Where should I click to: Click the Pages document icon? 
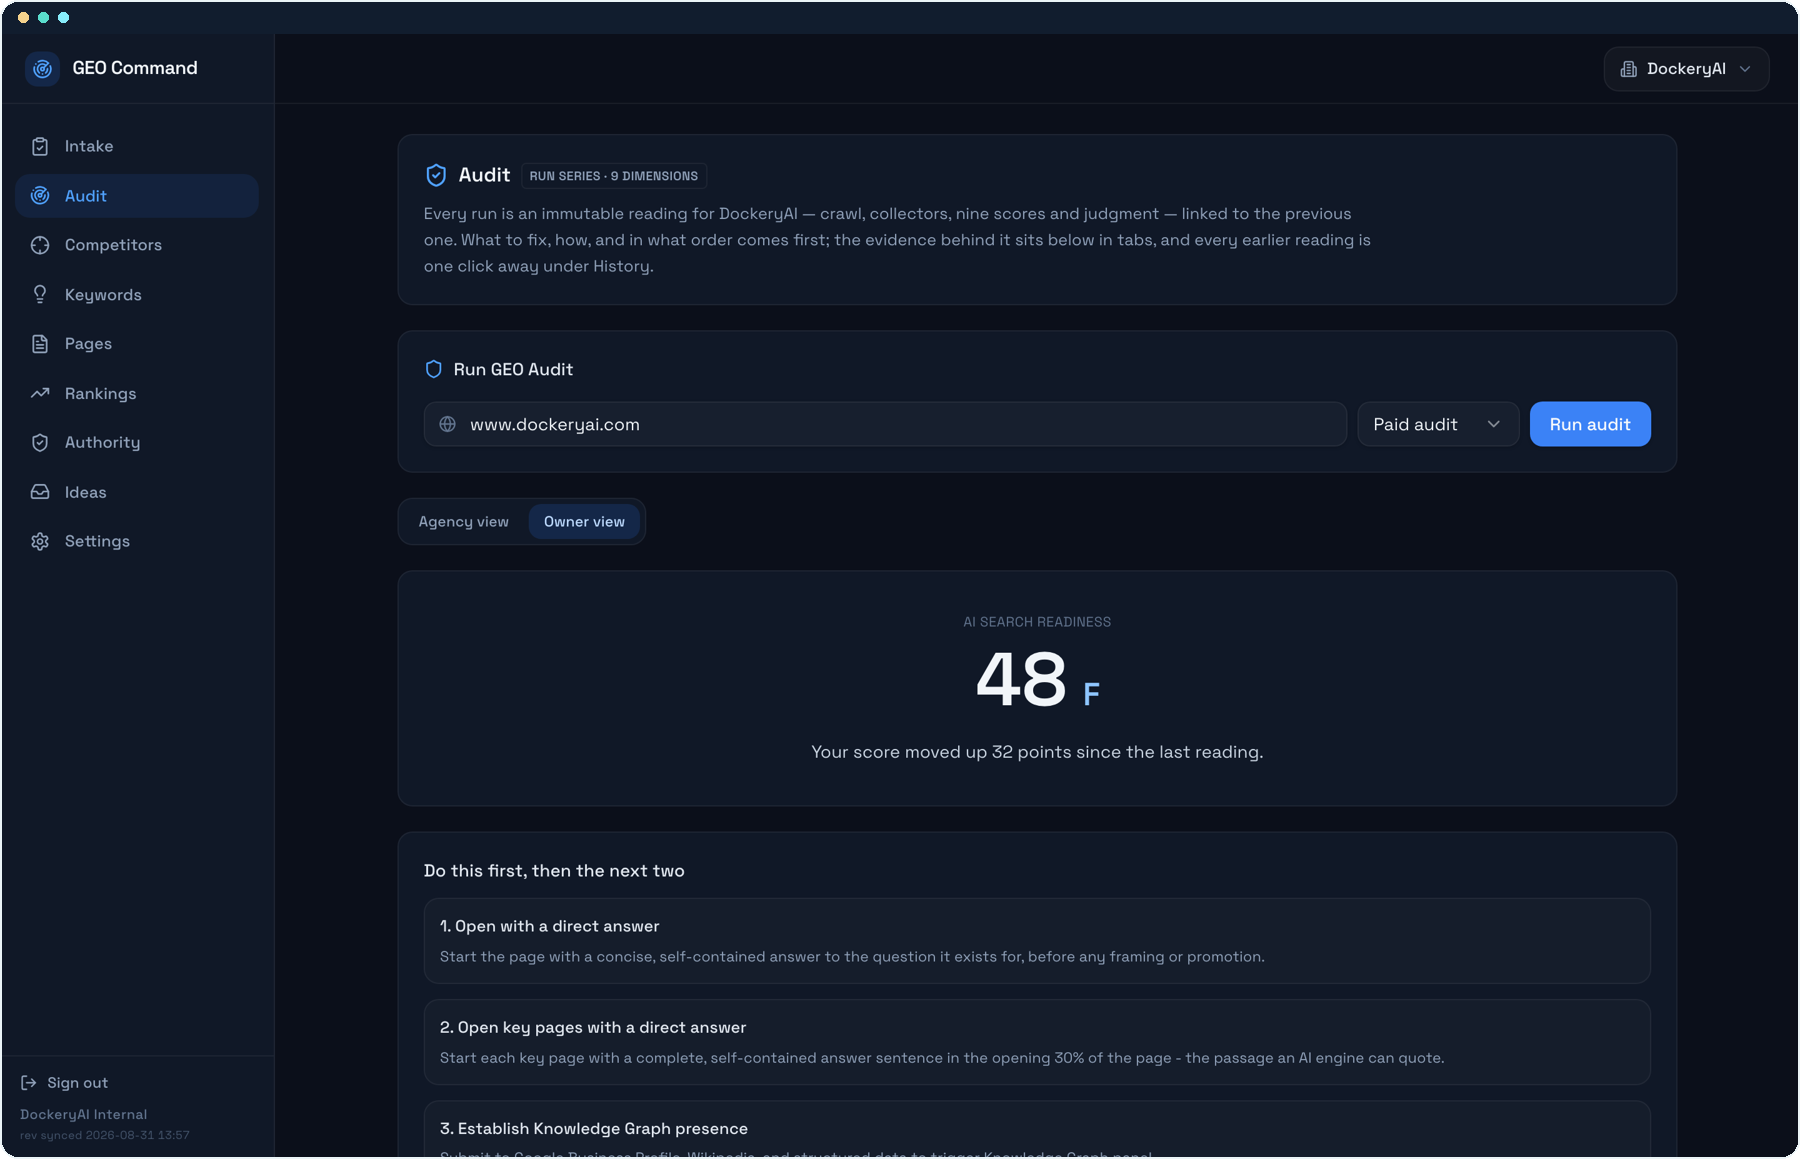(x=40, y=344)
